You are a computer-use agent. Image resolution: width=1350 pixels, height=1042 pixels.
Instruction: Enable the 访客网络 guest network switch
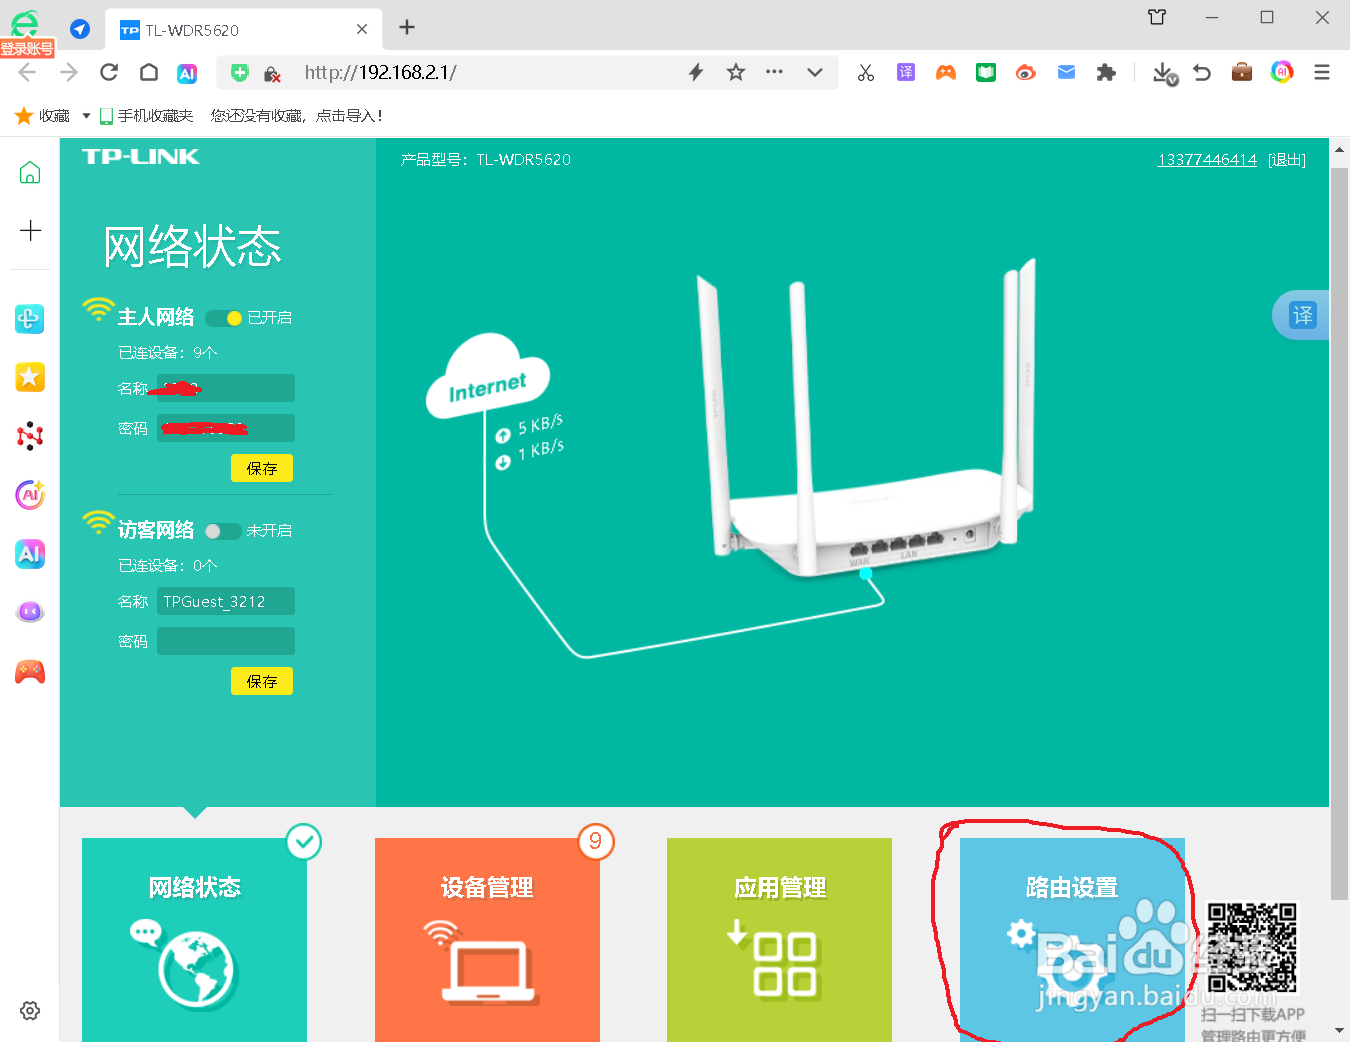(x=222, y=530)
